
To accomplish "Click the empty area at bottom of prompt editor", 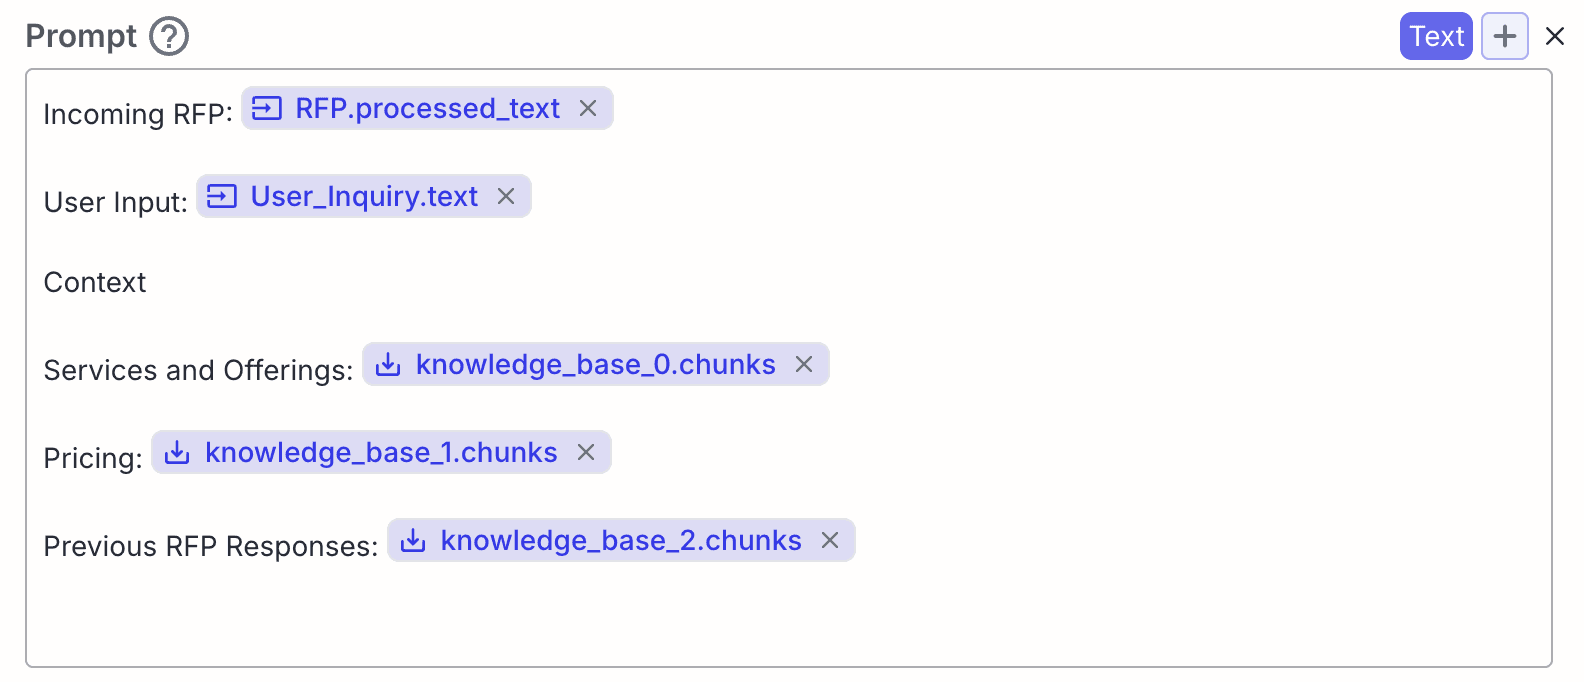I will [788, 615].
